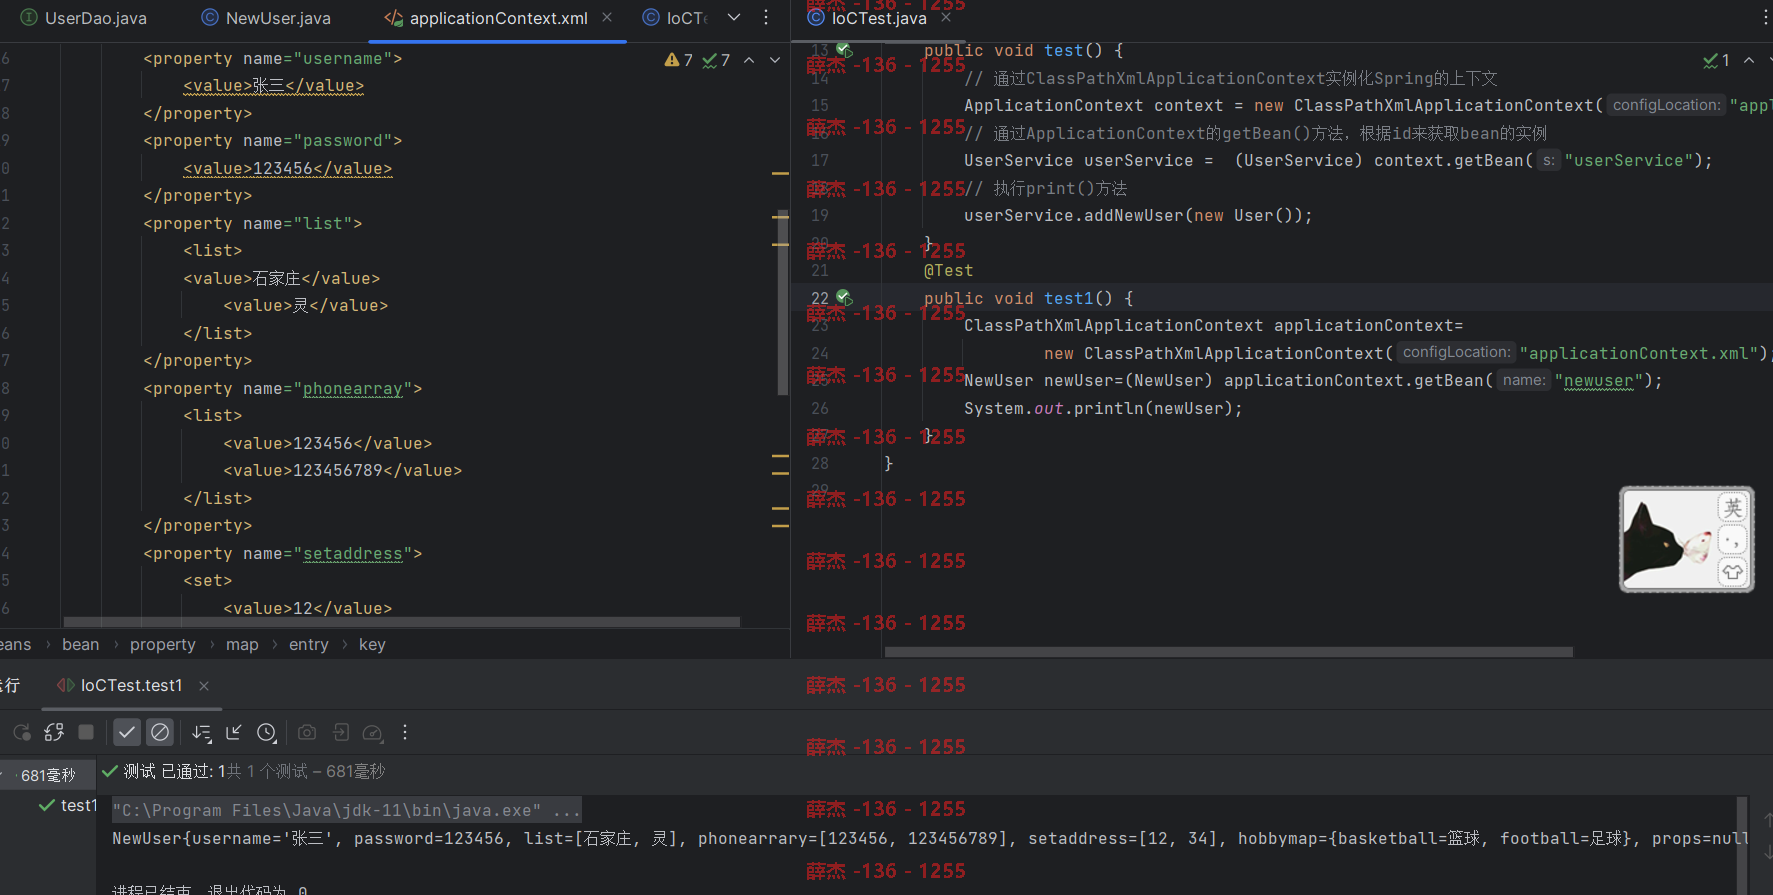Click the NewUser output line in console

coord(930,839)
